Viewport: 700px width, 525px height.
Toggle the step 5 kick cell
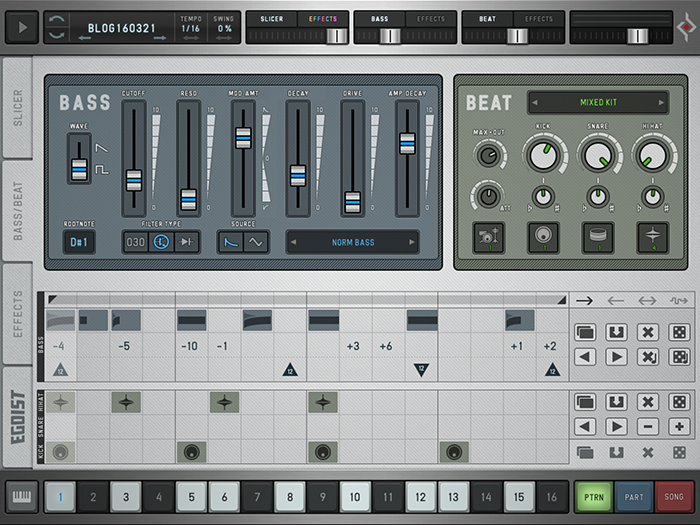(x=192, y=452)
